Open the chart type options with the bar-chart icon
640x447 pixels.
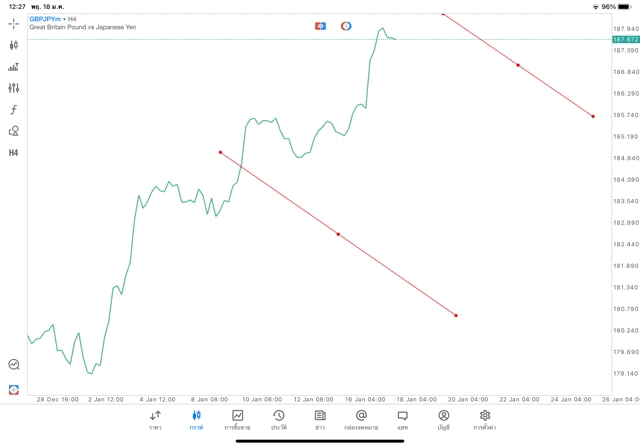pos(14,67)
